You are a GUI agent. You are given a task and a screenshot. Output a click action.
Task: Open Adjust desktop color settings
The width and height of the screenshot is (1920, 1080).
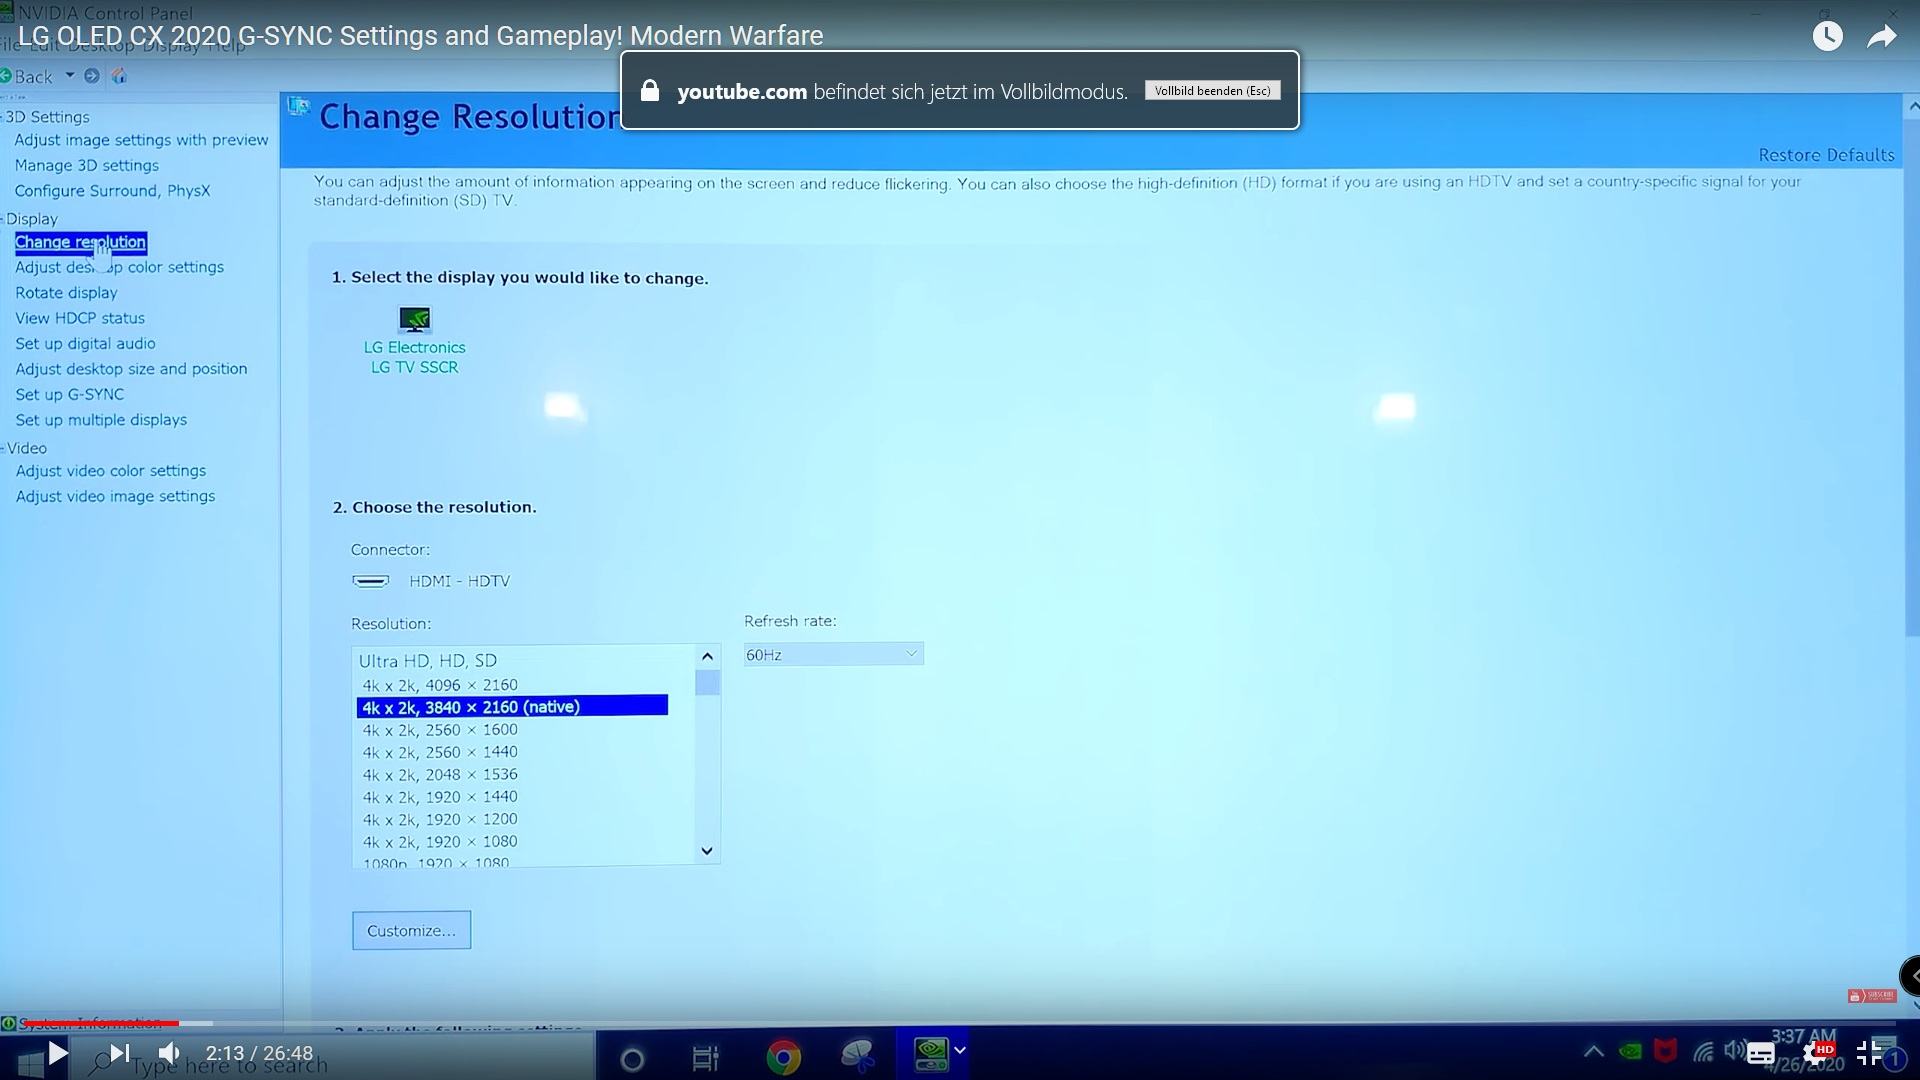[x=119, y=267]
